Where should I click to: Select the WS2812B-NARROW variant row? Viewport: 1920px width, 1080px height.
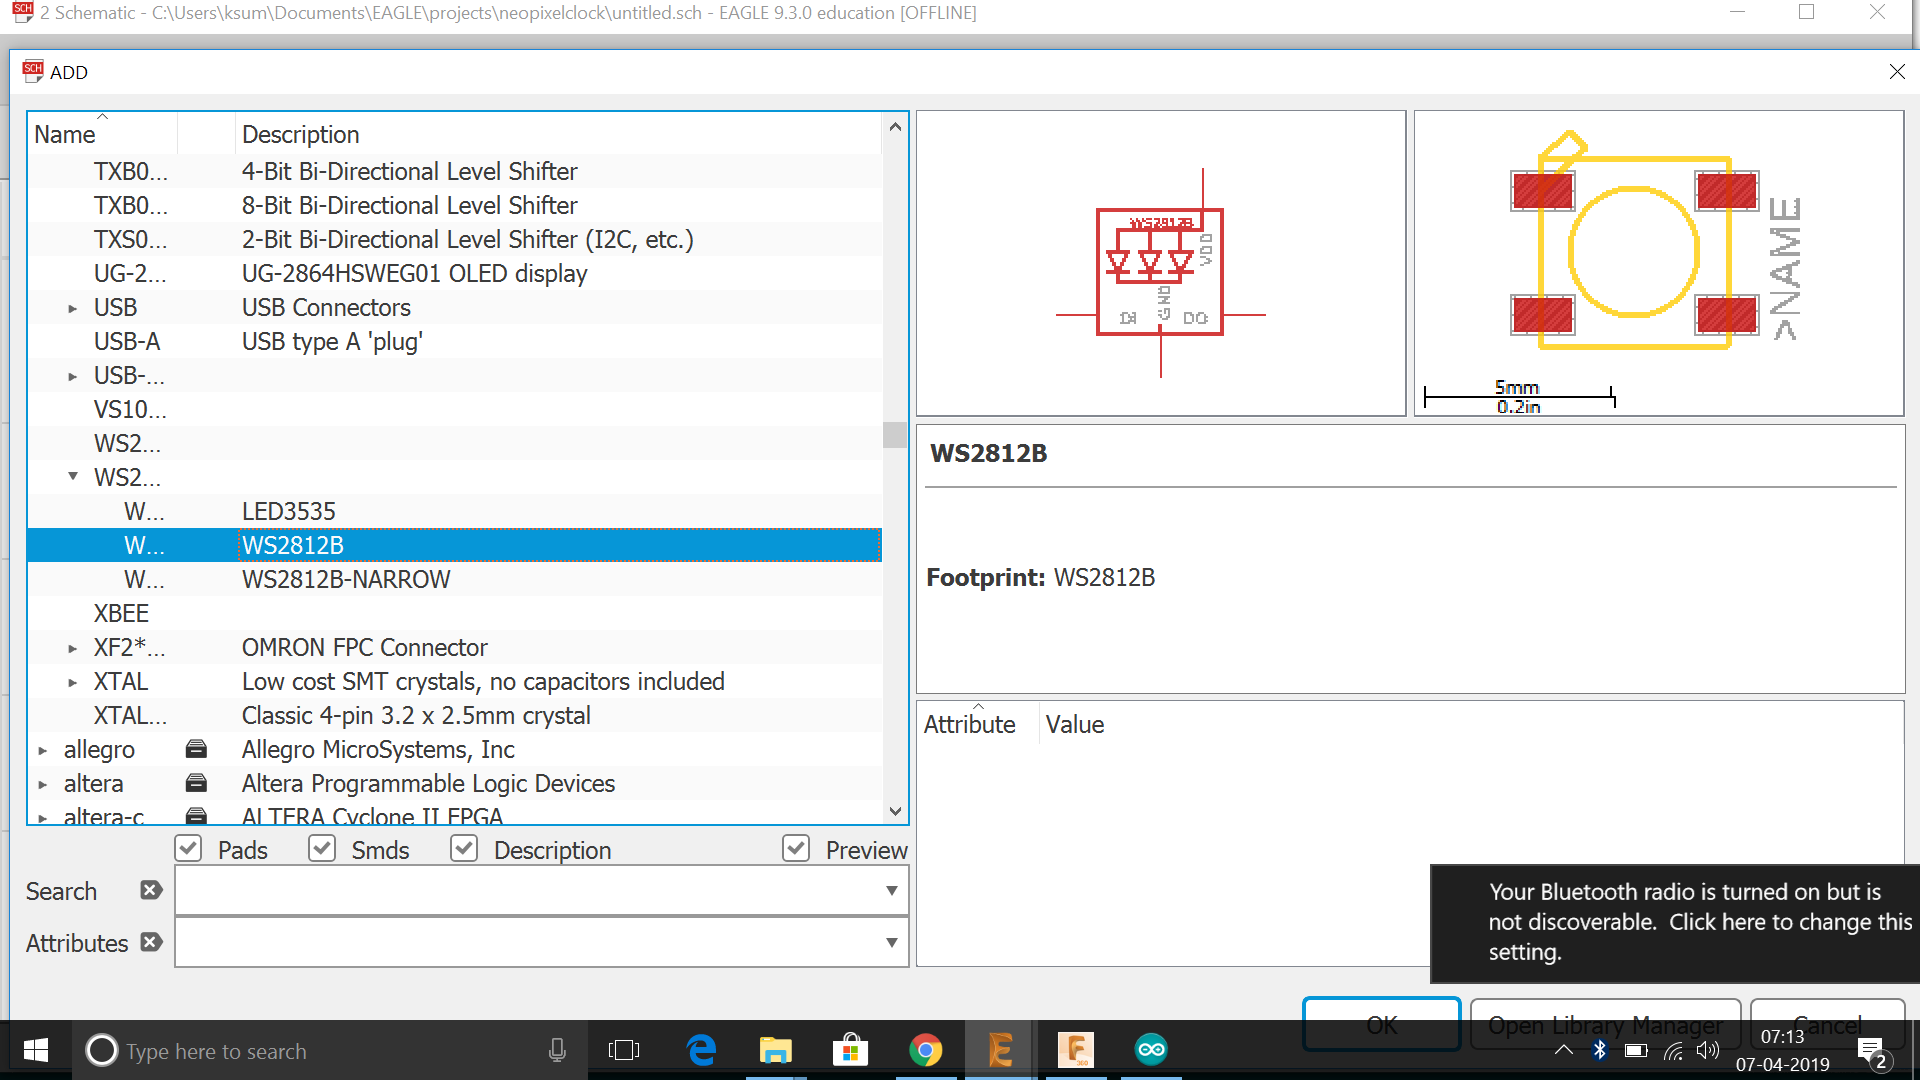click(346, 579)
